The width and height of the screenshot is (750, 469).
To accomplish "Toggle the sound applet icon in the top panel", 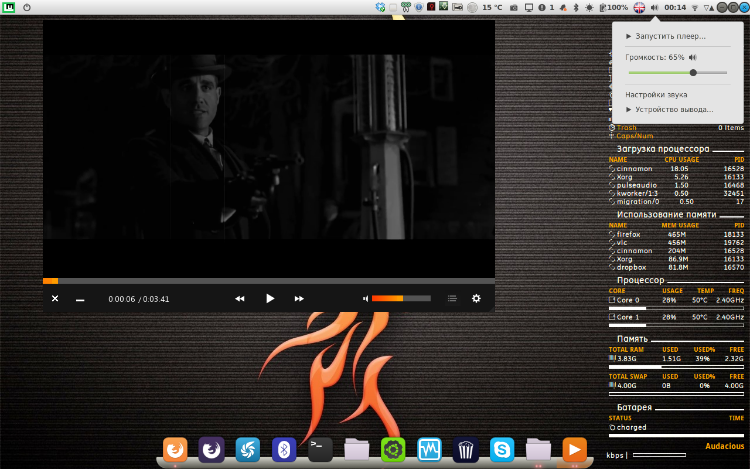I will point(654,7).
